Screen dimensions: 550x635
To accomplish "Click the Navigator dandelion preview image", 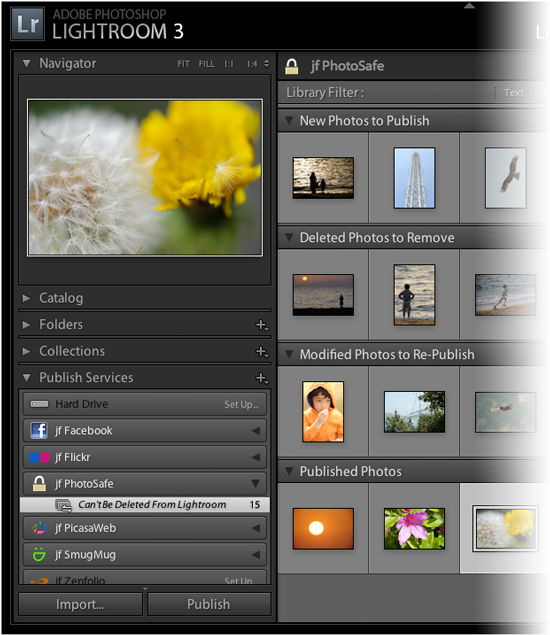I will tap(145, 177).
